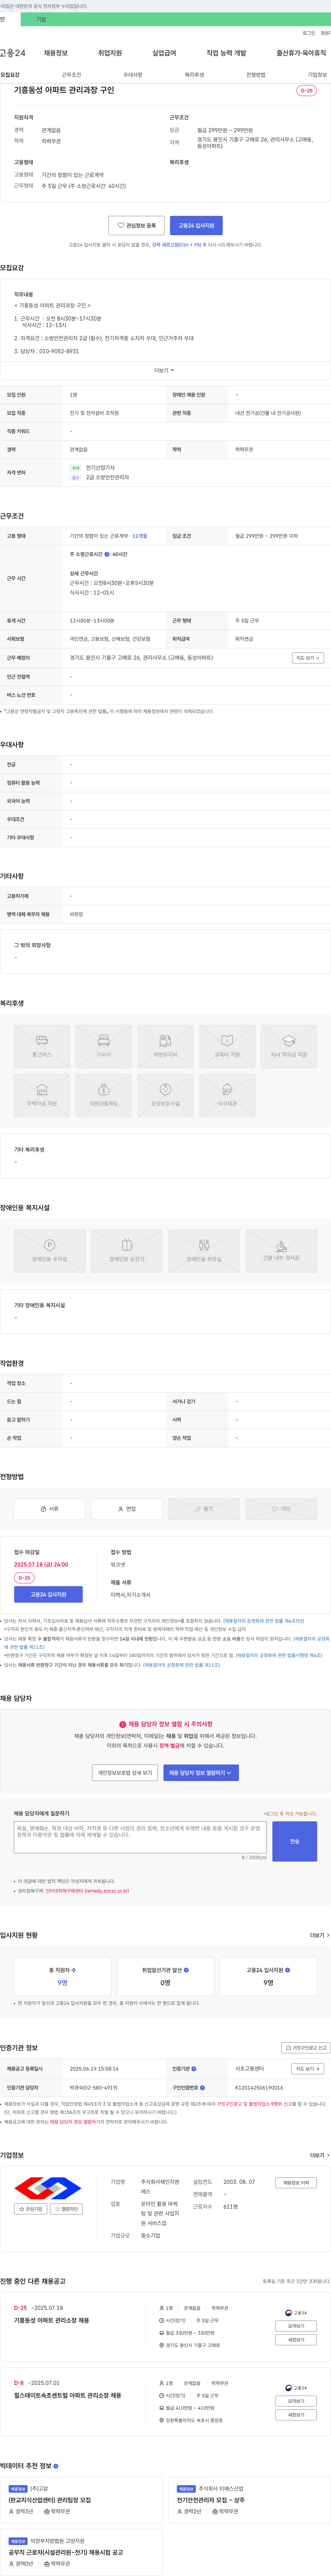Expand 더보기 in the 모집요강 section

pyautogui.click(x=164, y=370)
